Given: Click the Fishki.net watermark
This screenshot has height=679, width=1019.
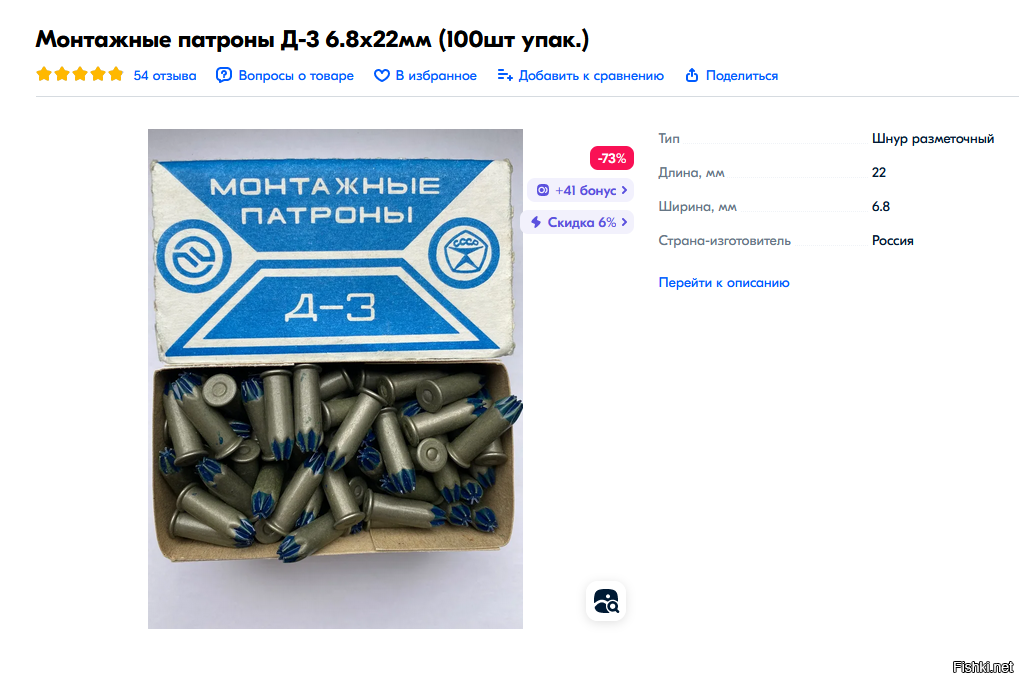Looking at the screenshot, I should pyautogui.click(x=983, y=667).
